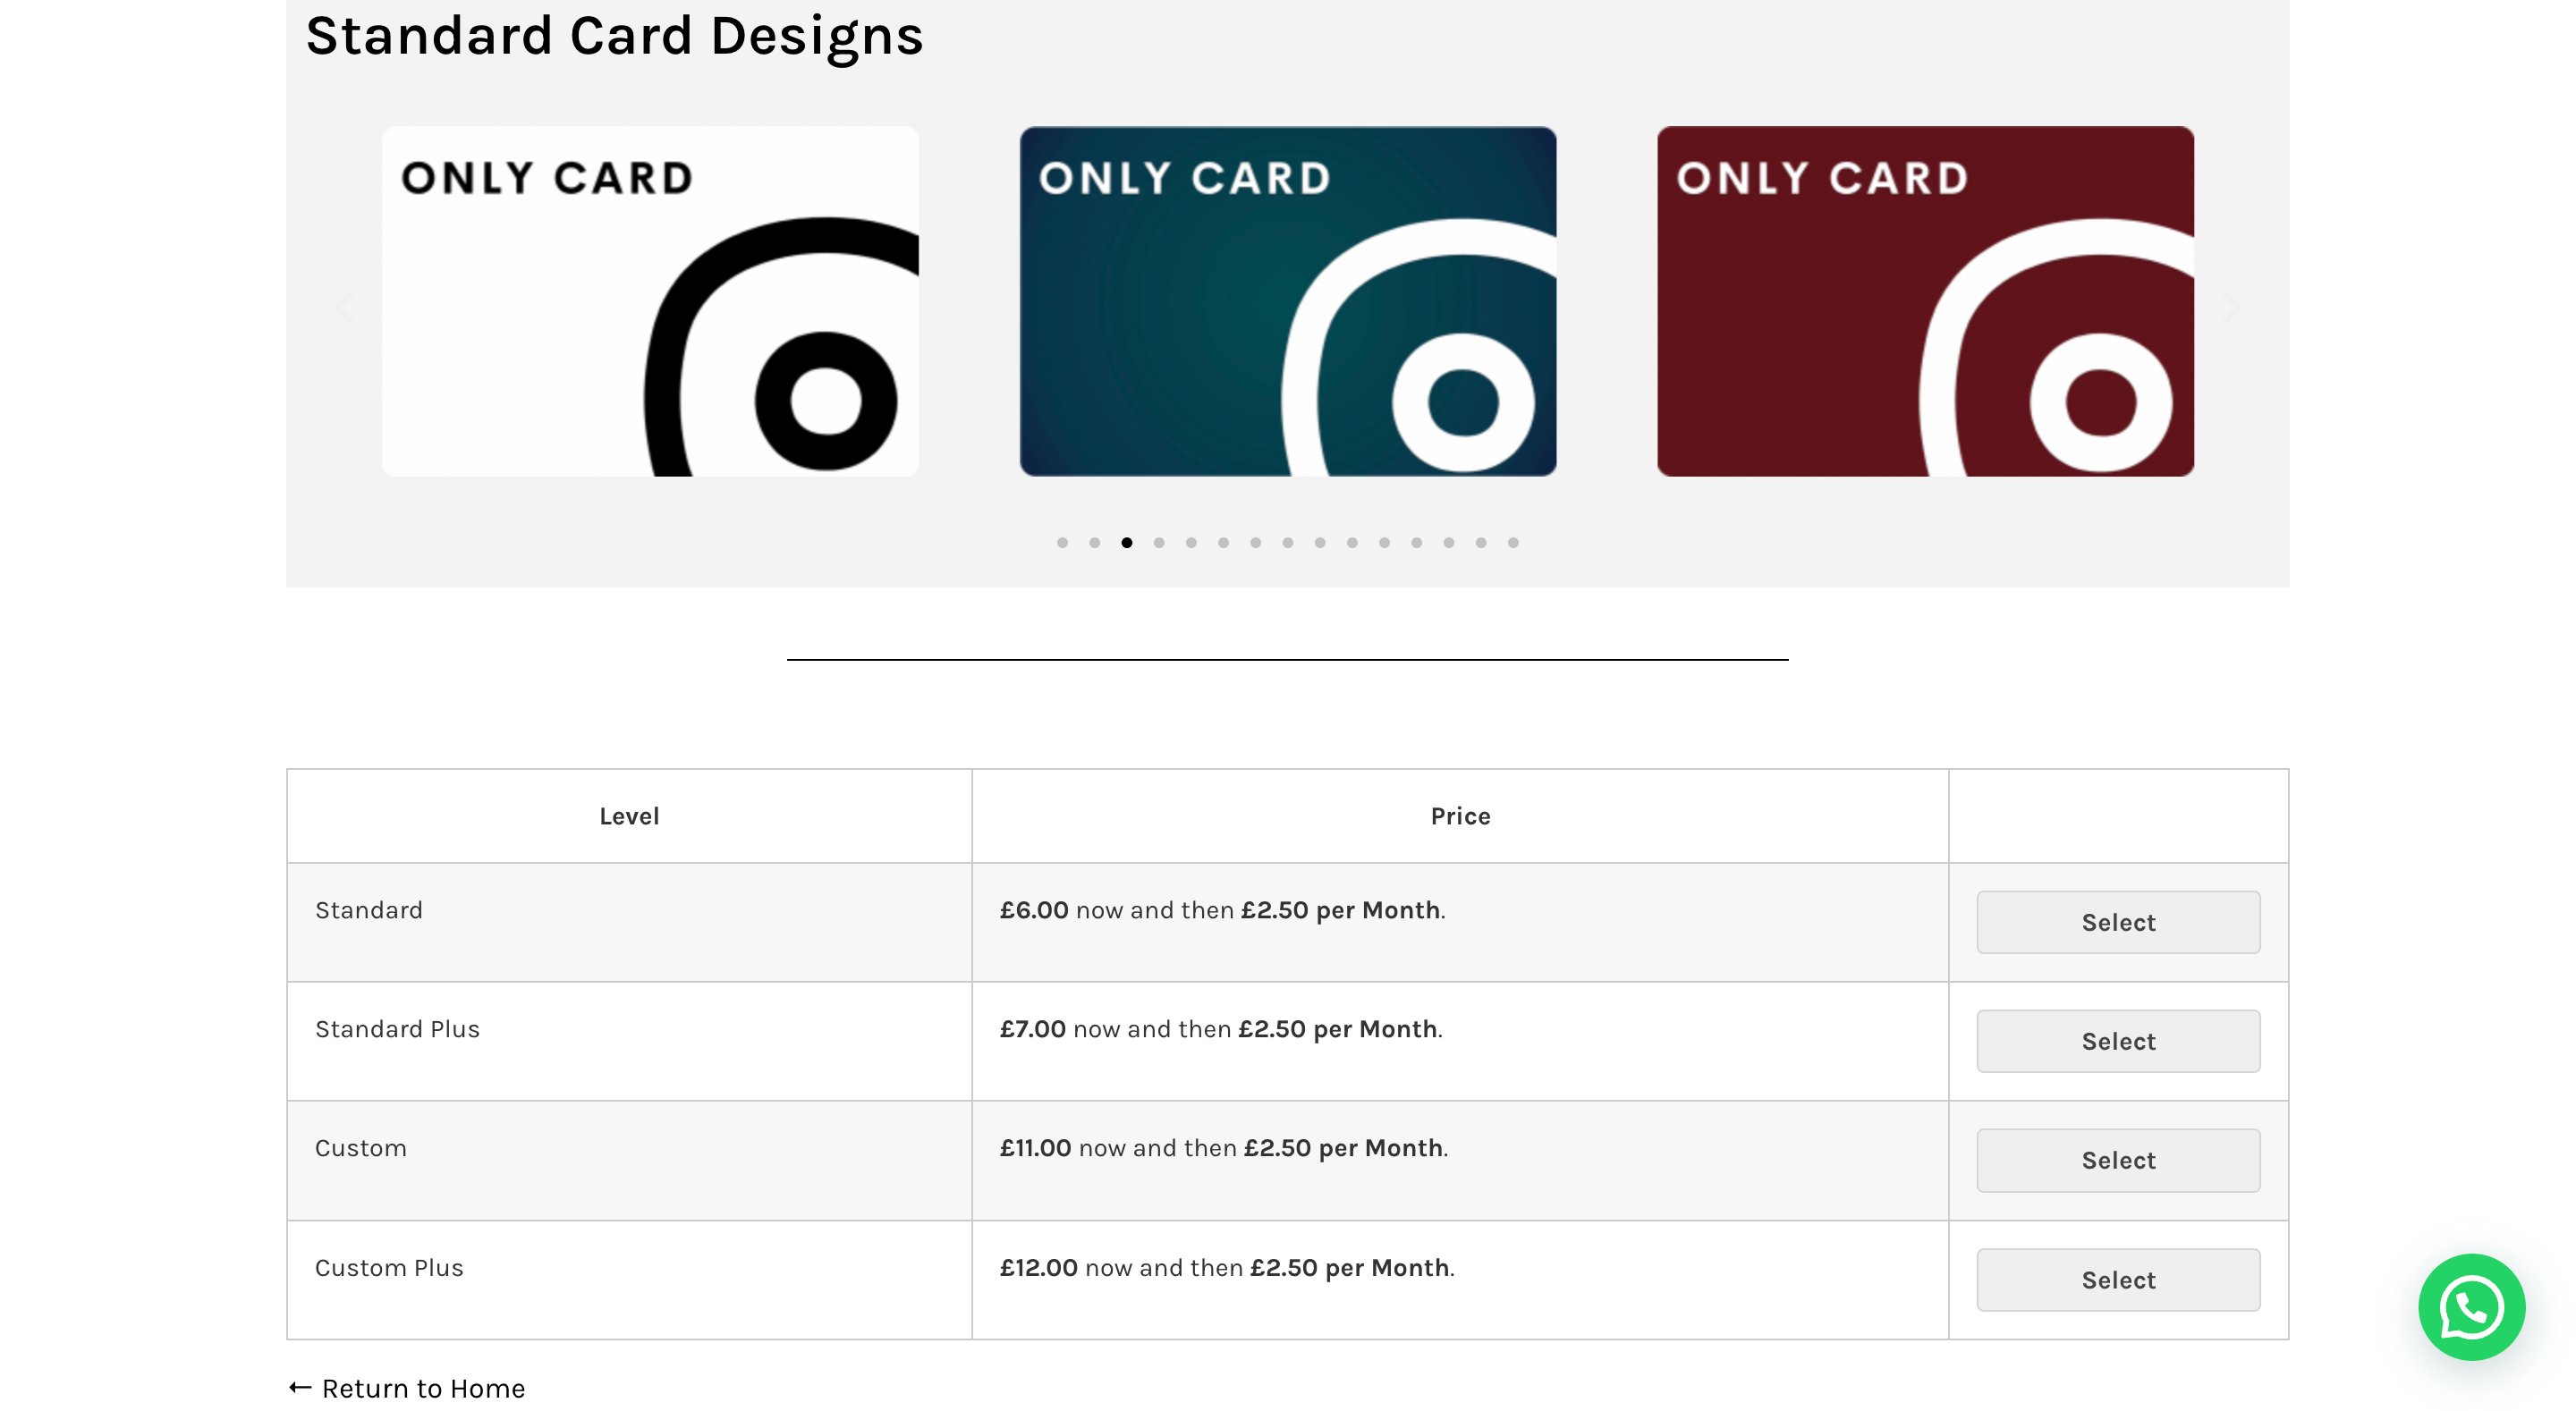Navigate to the fourth carousel slide dot
The width and height of the screenshot is (2576, 1411).
(x=1159, y=540)
